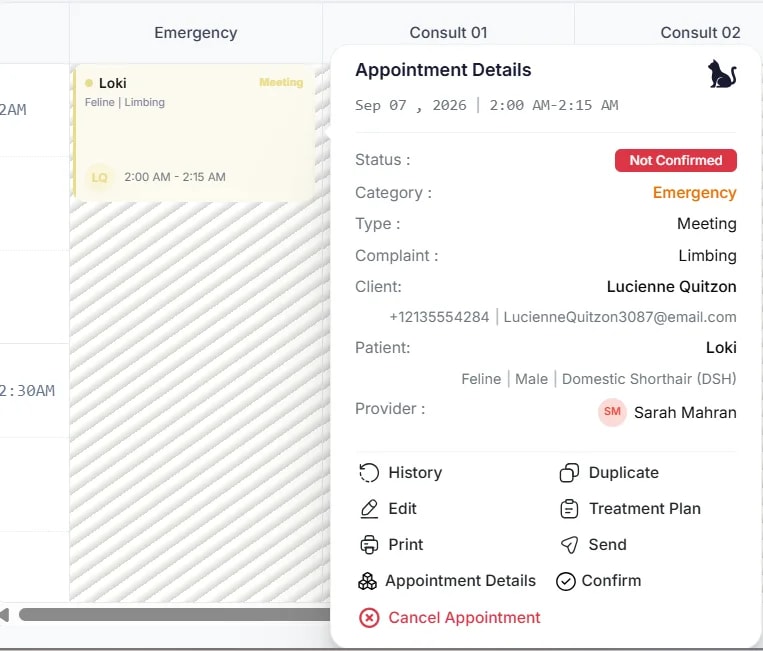
Task: Click phone number +12135554284
Action: pyautogui.click(x=439, y=317)
